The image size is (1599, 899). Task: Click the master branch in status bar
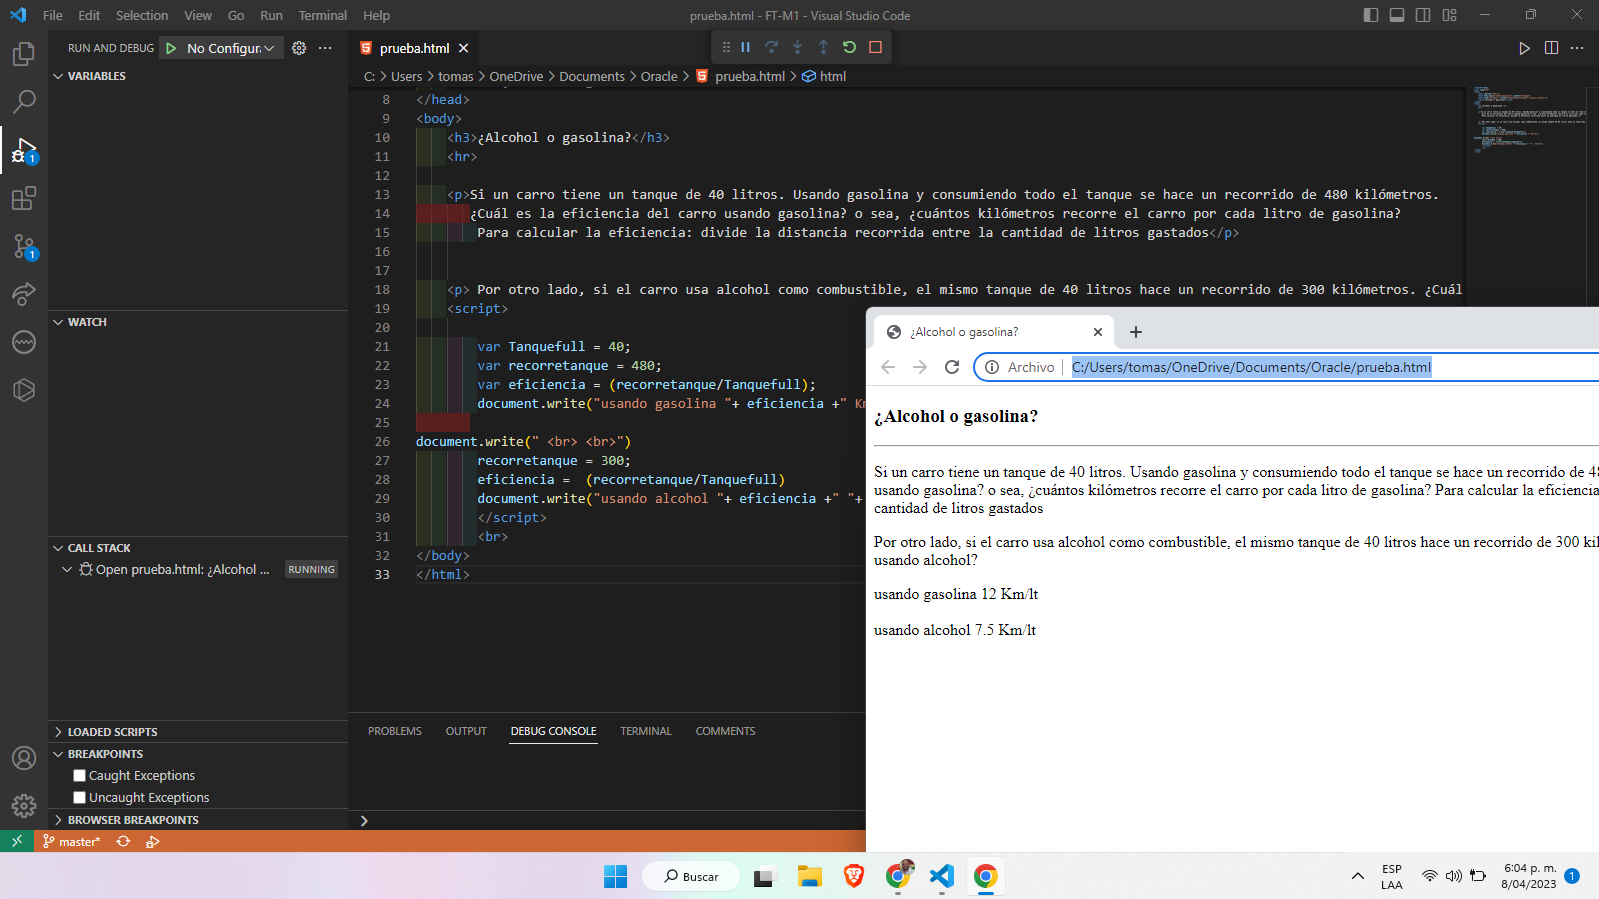pyautogui.click(x=72, y=842)
